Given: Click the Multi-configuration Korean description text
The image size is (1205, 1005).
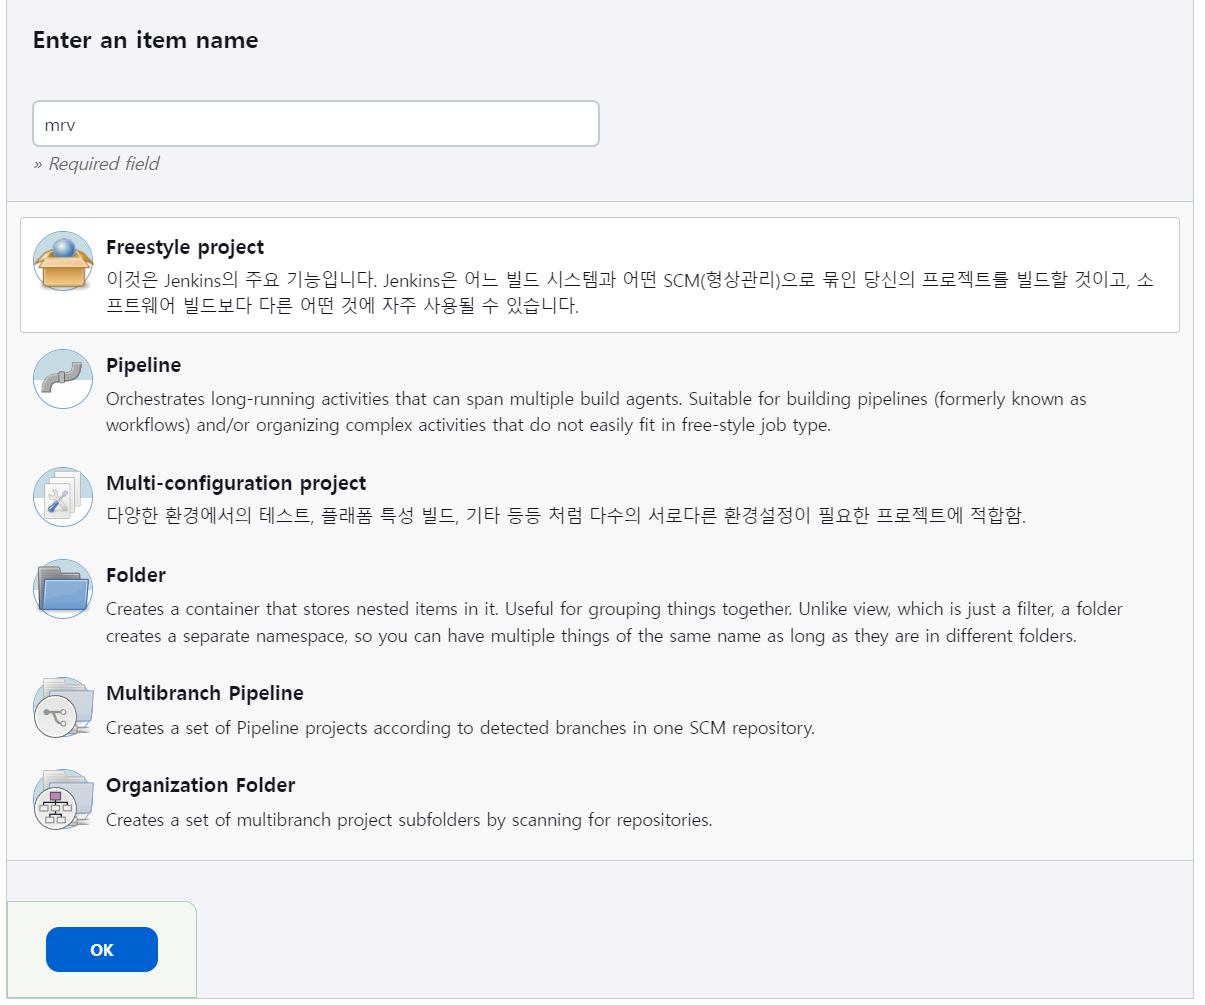Looking at the screenshot, I should (566, 516).
